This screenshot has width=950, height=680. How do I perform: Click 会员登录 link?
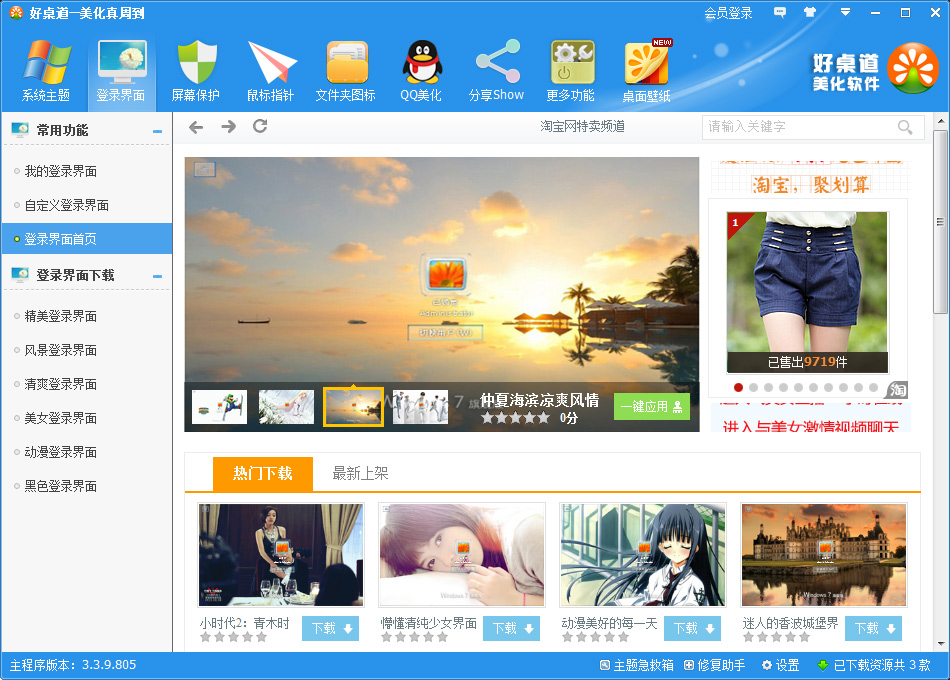coord(728,13)
